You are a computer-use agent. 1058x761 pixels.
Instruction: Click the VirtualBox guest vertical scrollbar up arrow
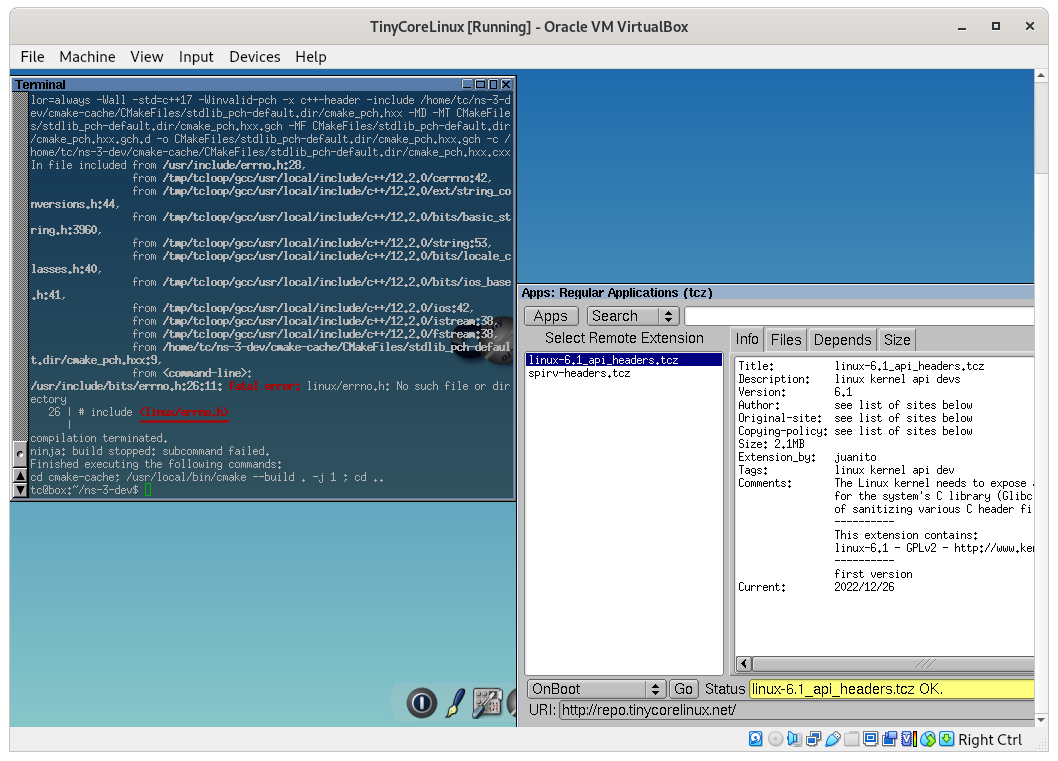(x=1041, y=76)
